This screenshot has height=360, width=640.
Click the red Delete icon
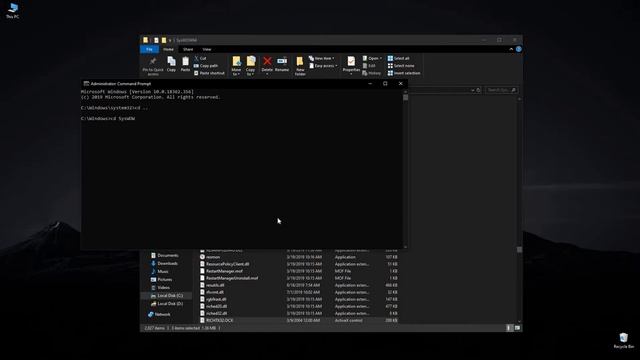(x=267, y=61)
